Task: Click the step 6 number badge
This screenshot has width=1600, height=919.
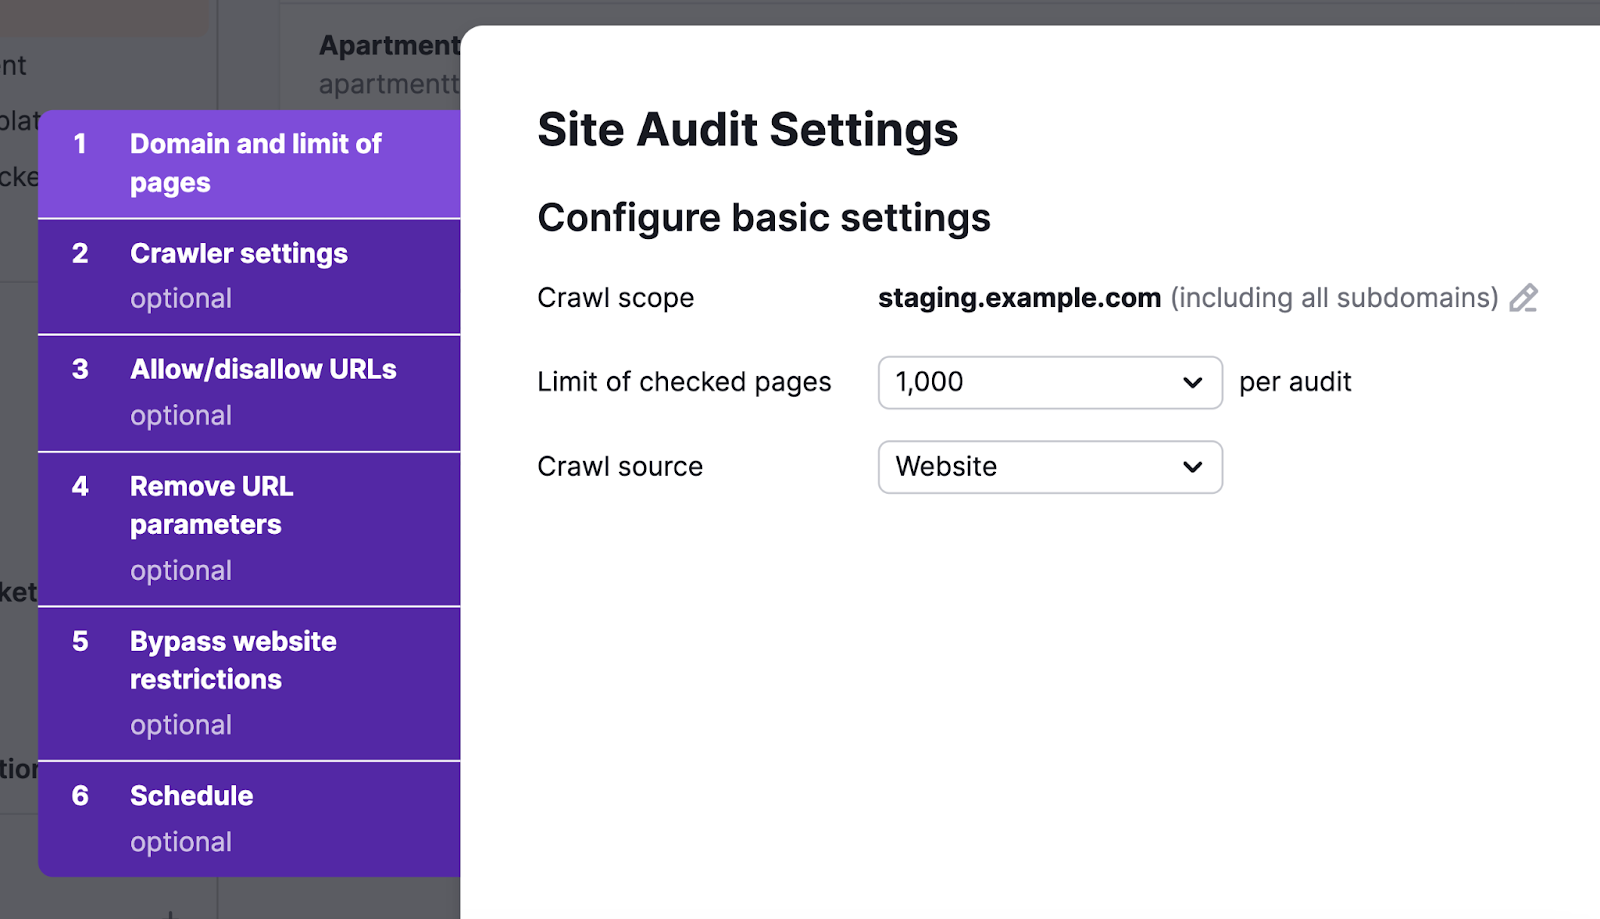Action: pos(80,796)
